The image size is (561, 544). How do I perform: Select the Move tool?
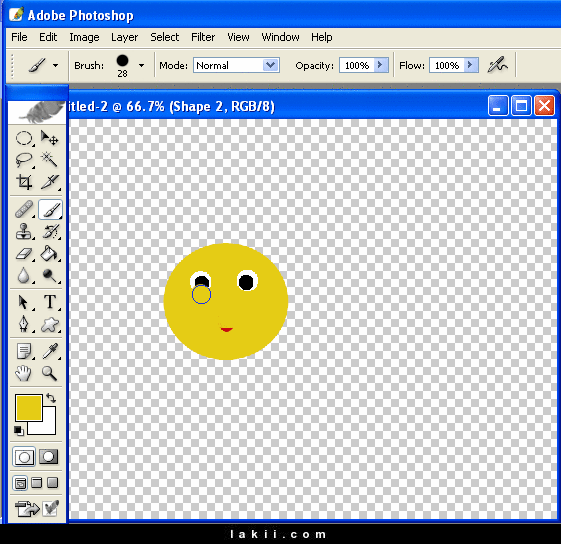click(49, 138)
